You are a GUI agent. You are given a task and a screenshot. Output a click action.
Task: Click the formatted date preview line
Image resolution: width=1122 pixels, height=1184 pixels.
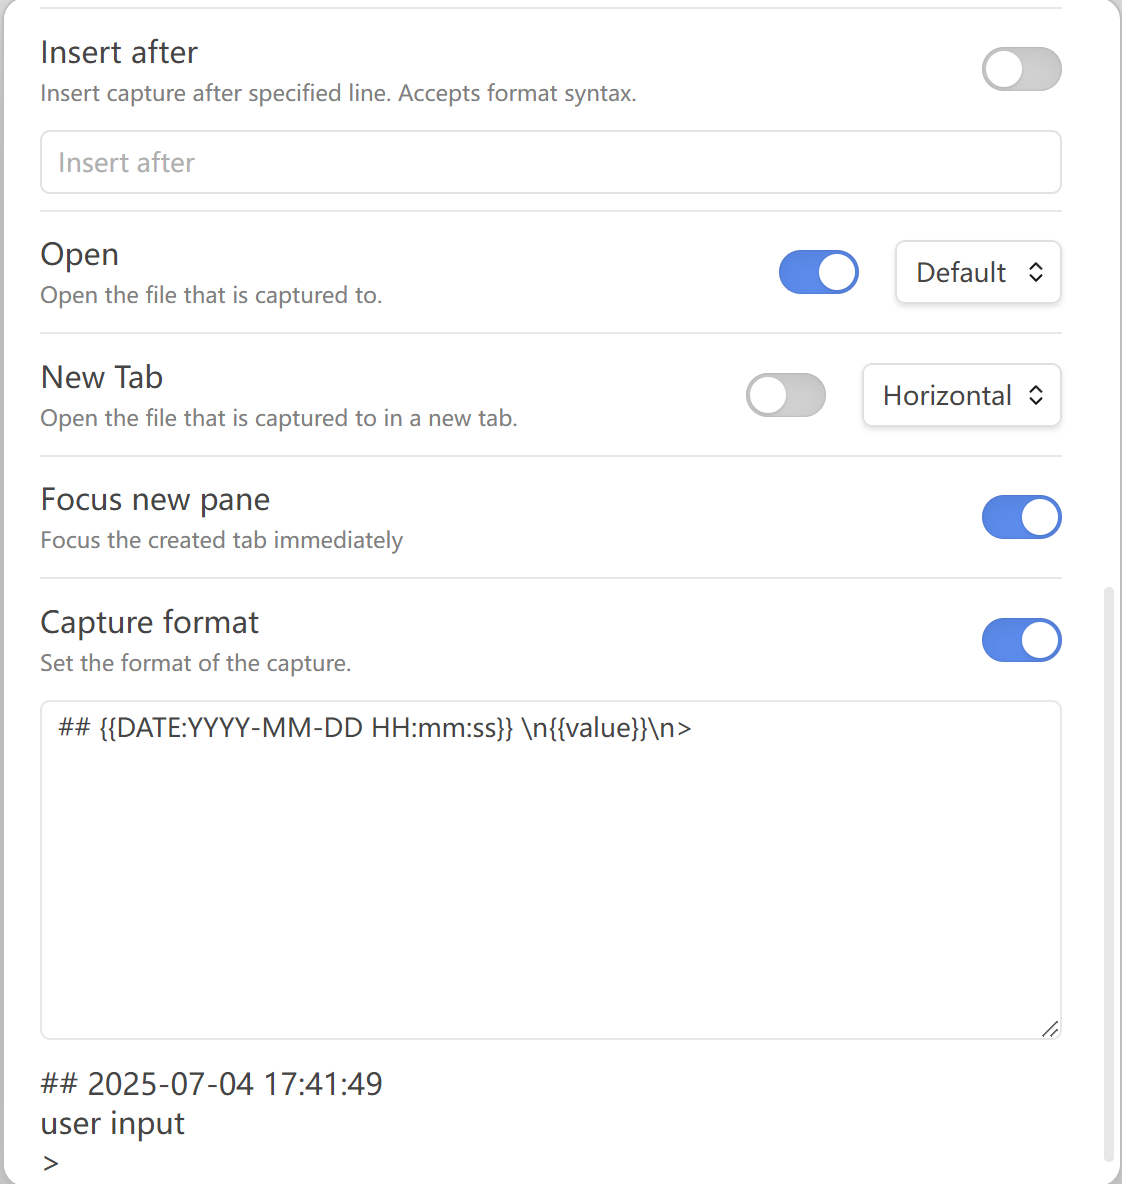(212, 1084)
